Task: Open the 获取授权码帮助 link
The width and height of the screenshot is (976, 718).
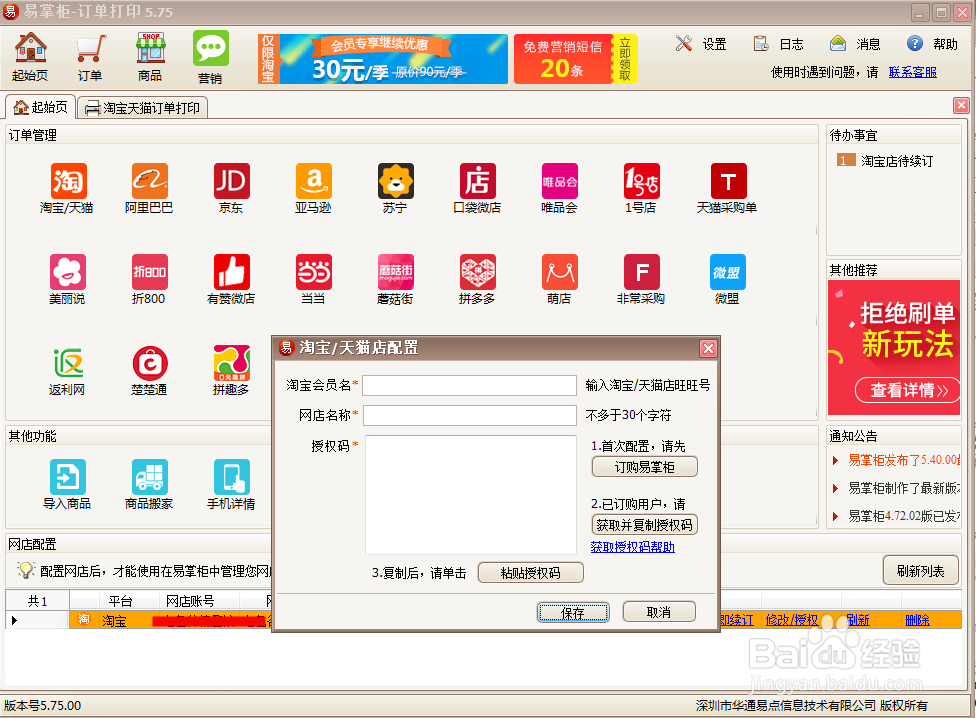Action: click(632, 547)
